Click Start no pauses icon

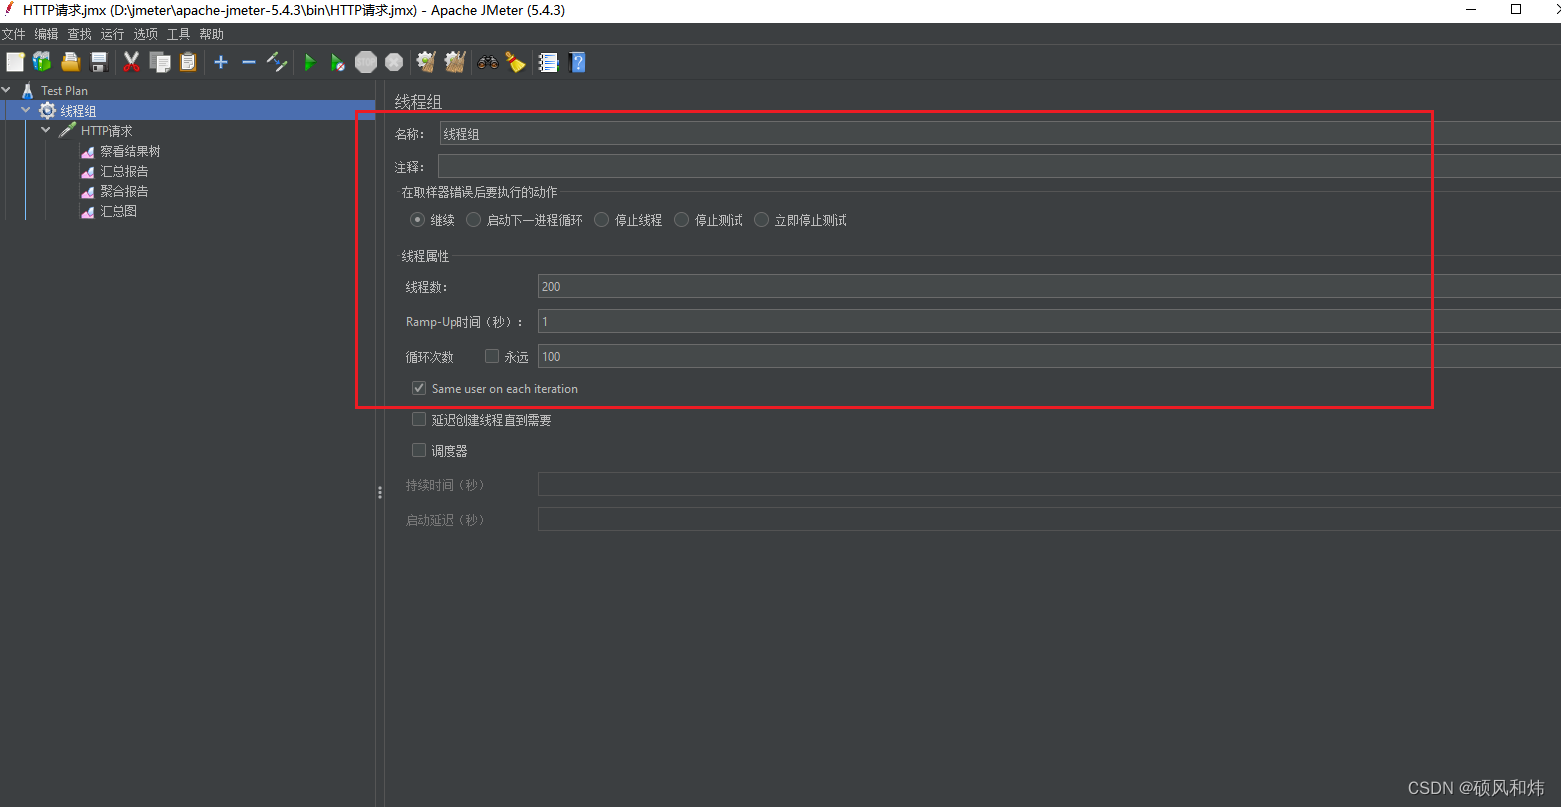point(338,62)
